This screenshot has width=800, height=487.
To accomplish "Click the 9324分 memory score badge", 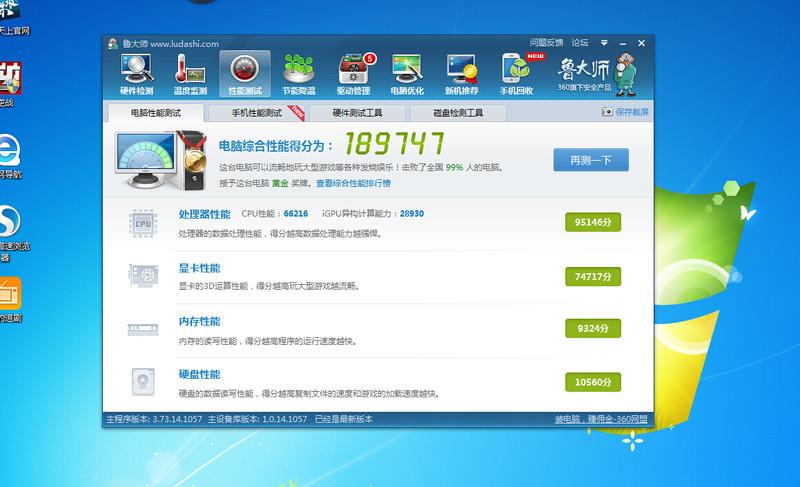I will tap(593, 328).
